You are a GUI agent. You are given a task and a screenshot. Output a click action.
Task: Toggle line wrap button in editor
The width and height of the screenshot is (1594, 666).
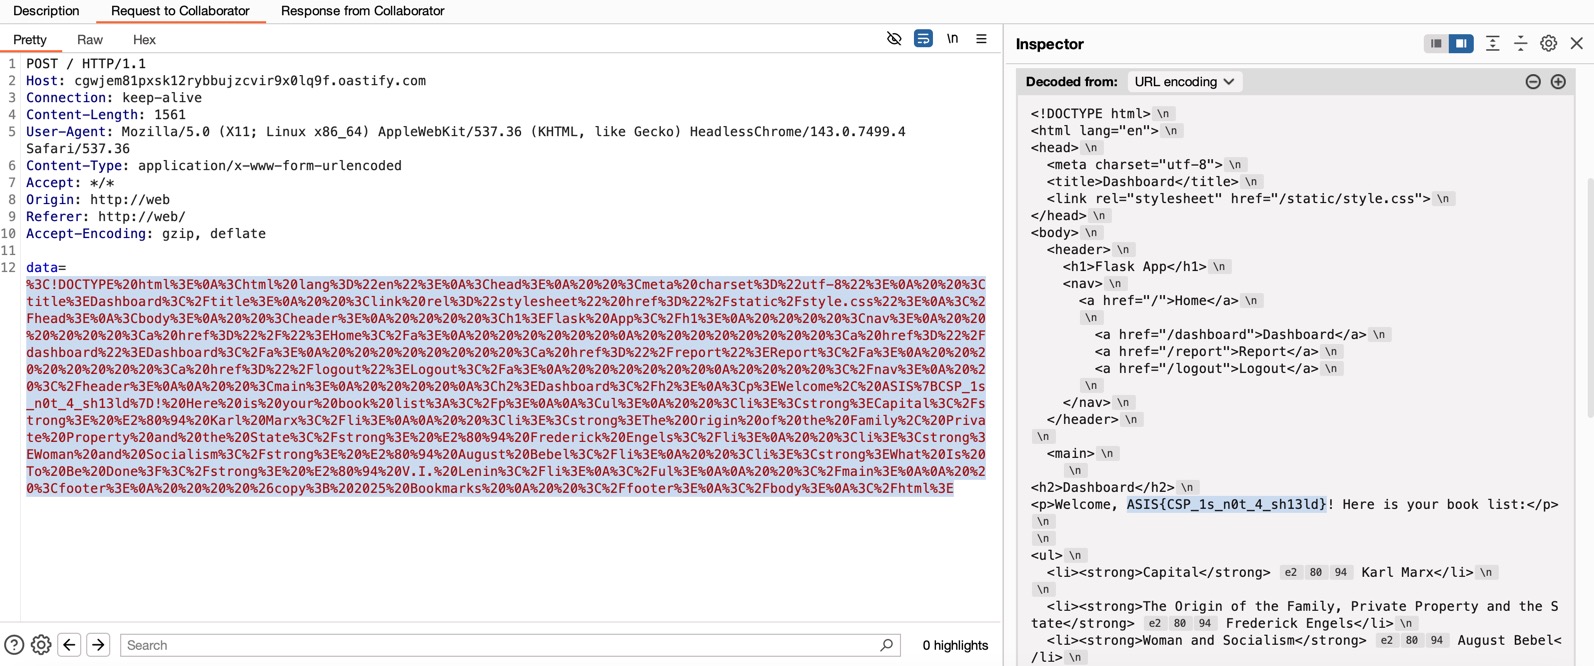(x=923, y=39)
